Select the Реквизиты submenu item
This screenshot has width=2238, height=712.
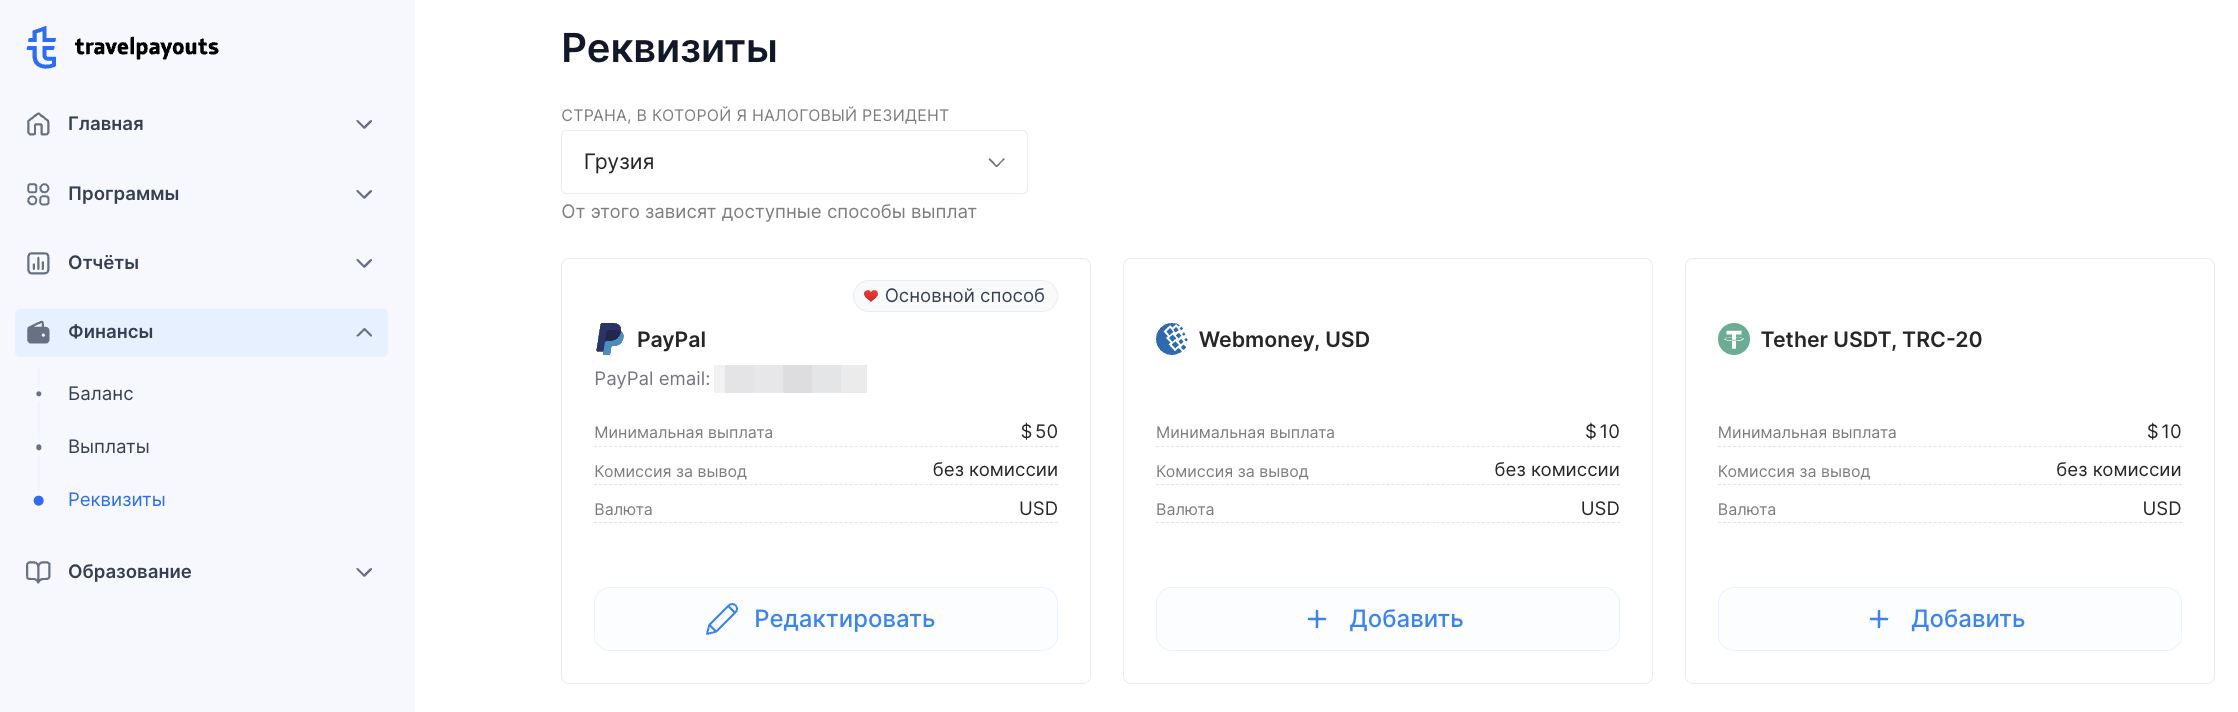117,500
